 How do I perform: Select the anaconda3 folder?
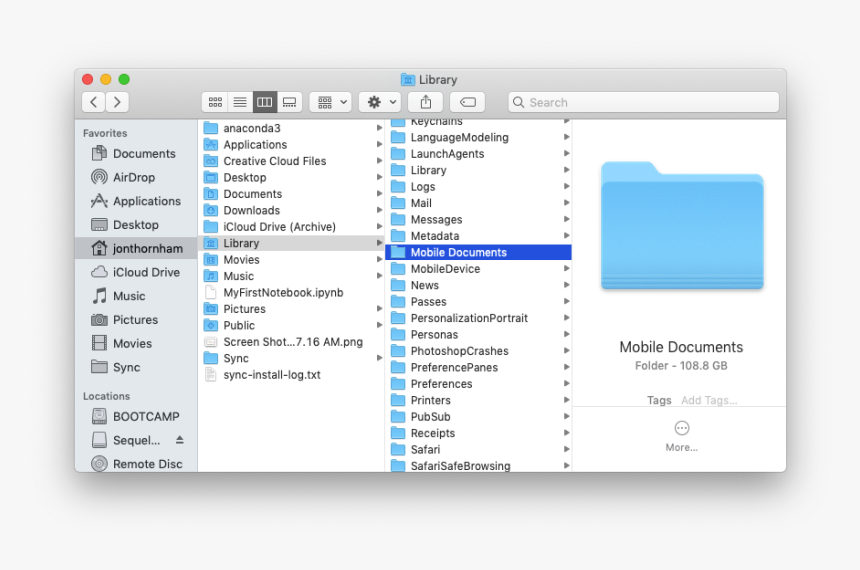click(x=291, y=128)
